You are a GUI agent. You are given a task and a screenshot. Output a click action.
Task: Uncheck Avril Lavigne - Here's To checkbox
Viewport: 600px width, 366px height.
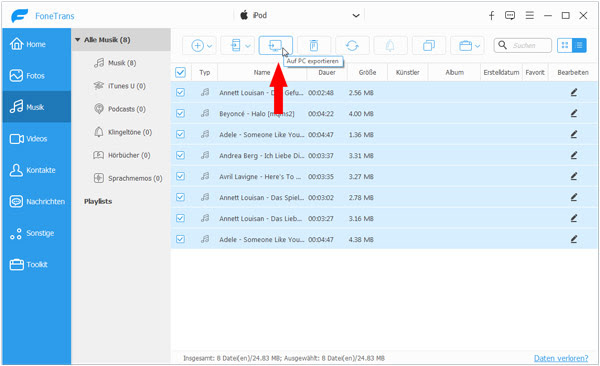[180, 176]
